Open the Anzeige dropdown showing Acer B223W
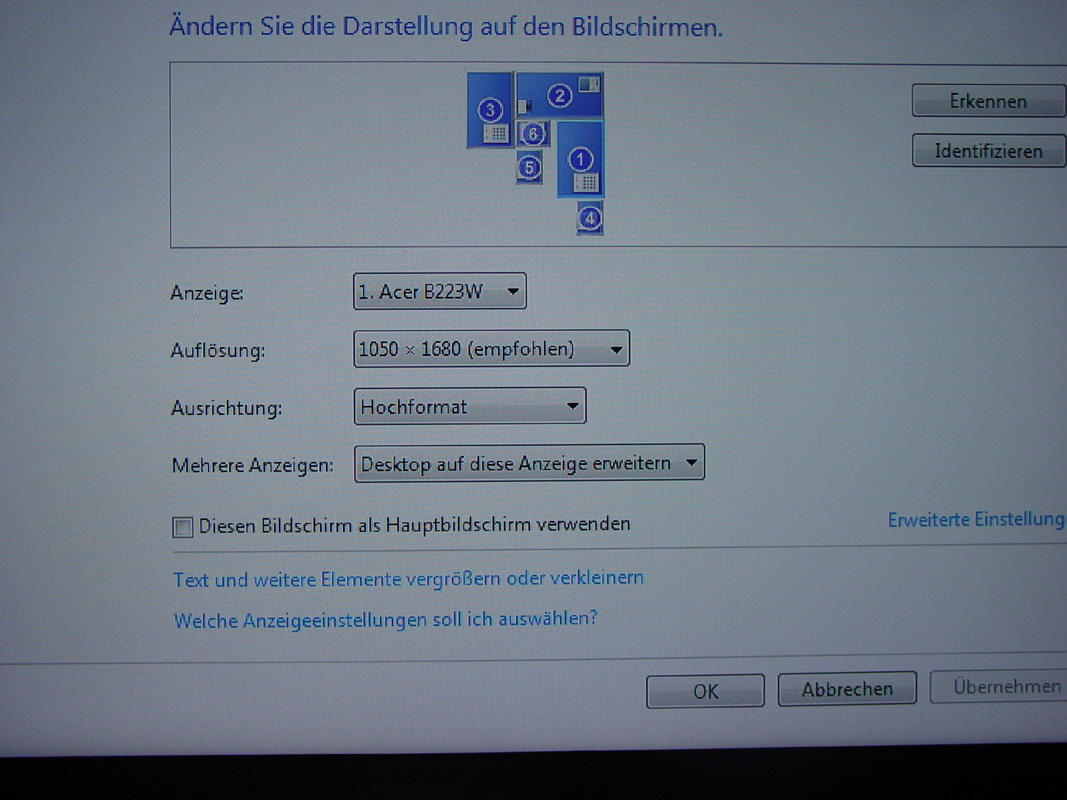Screen dimensions: 1067x800 [440, 292]
